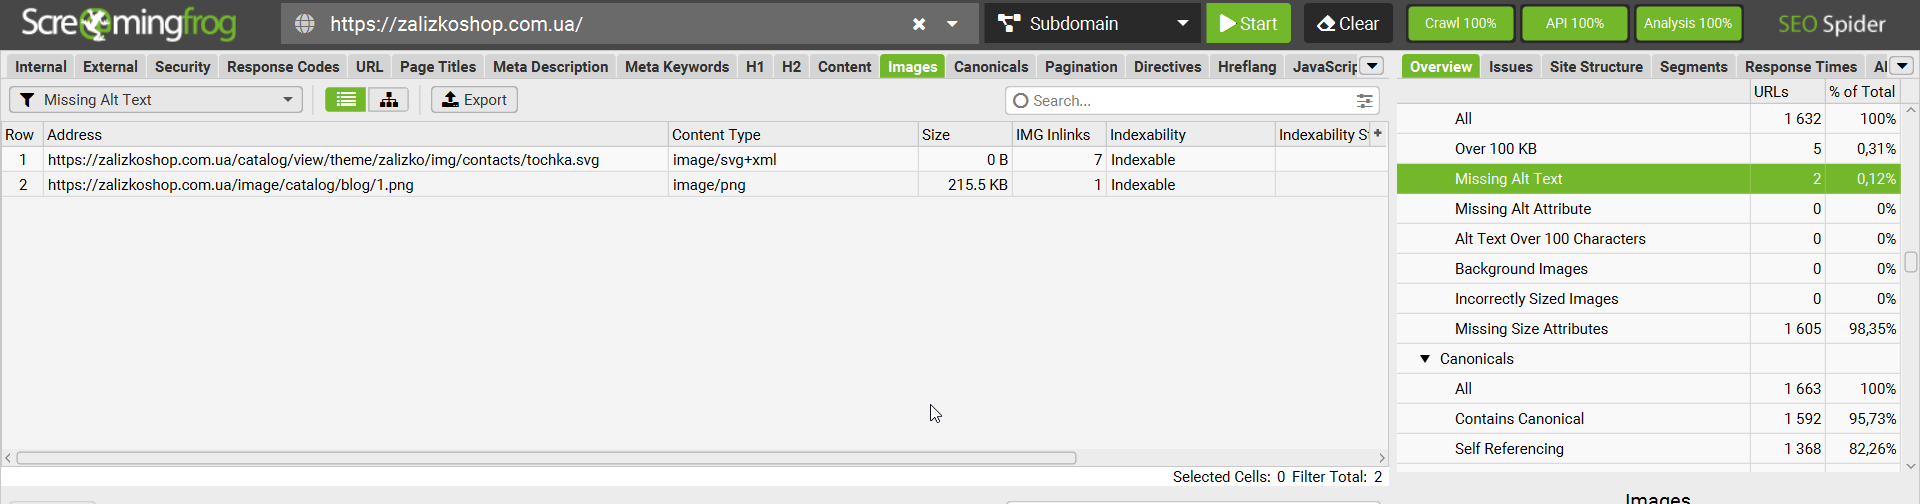Sort by IMG Inlinks column header

[x=1059, y=134]
